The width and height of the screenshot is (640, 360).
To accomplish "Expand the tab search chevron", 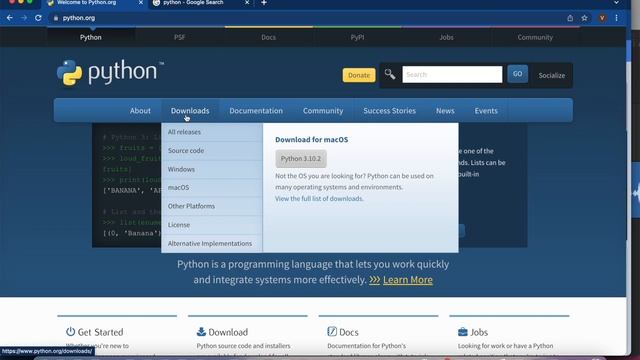I will click(616, 3).
